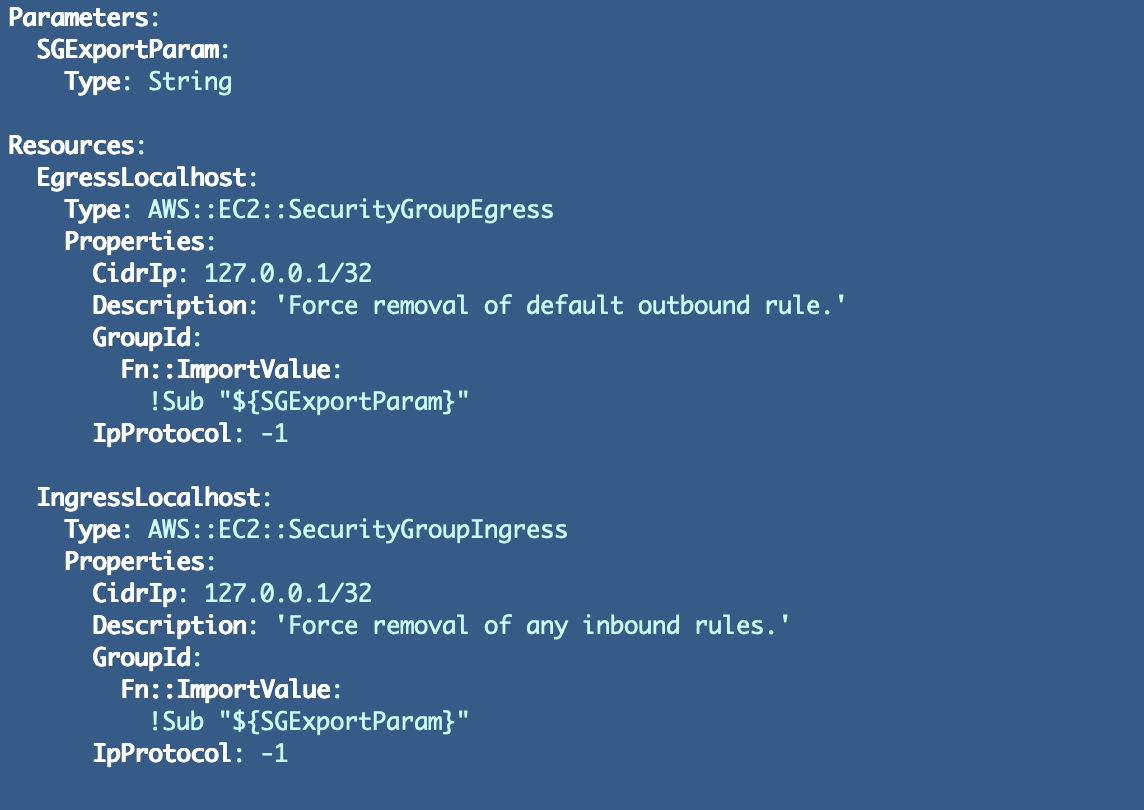
Task: Click the first CidrIp value 127.0.0.1/32
Action: pyautogui.click(x=287, y=274)
